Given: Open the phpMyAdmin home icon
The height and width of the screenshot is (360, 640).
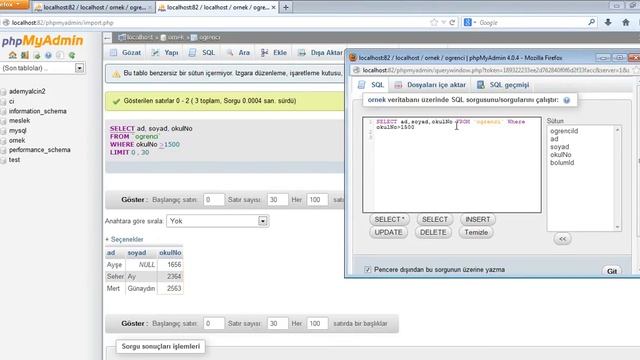Looking at the screenshot, I should [x=13, y=55].
